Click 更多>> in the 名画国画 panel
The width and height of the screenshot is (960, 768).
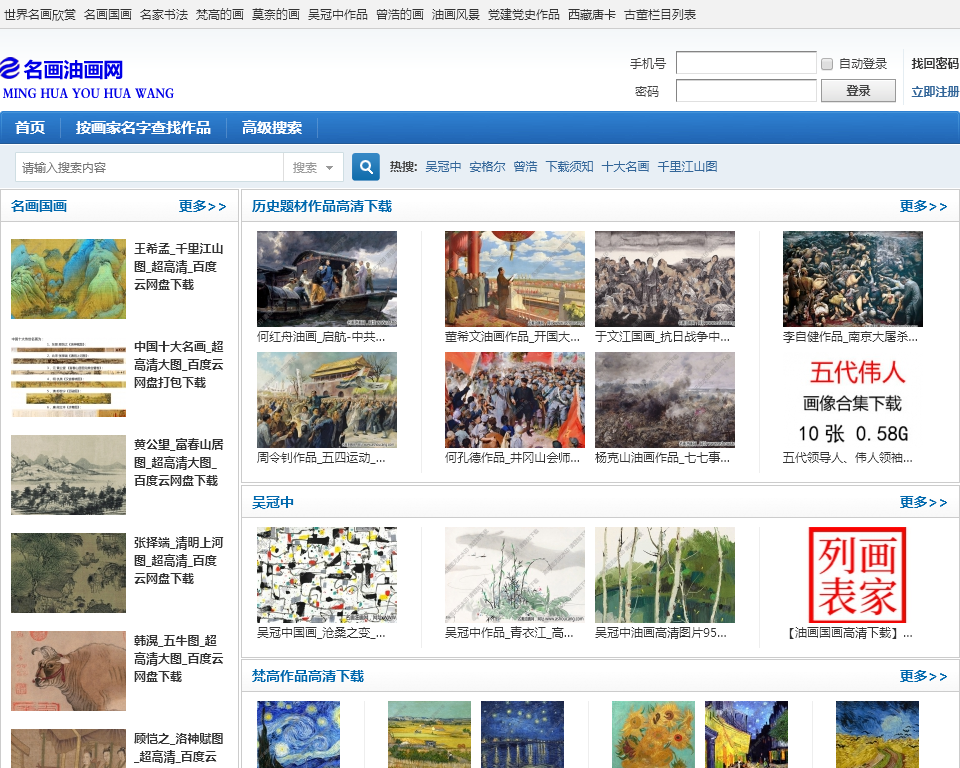203,206
